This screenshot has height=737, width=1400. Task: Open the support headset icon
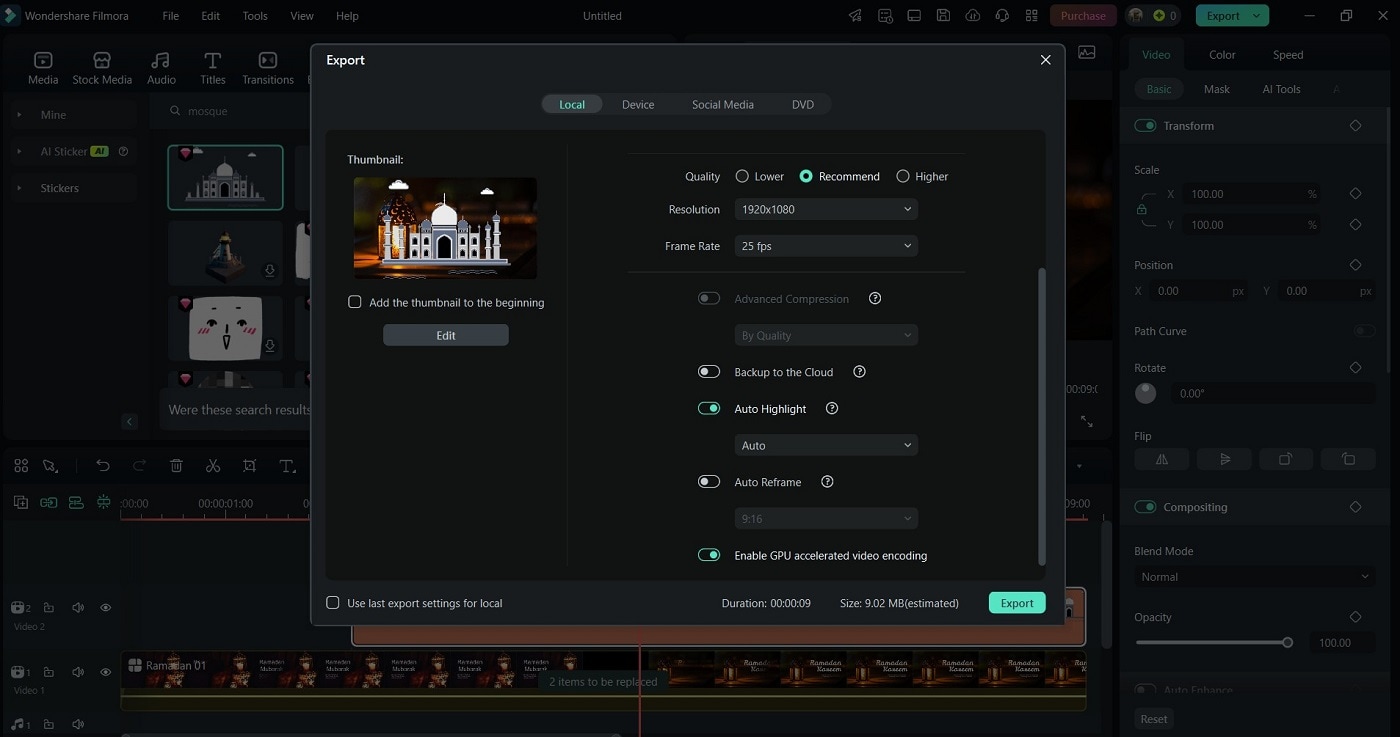(1001, 16)
